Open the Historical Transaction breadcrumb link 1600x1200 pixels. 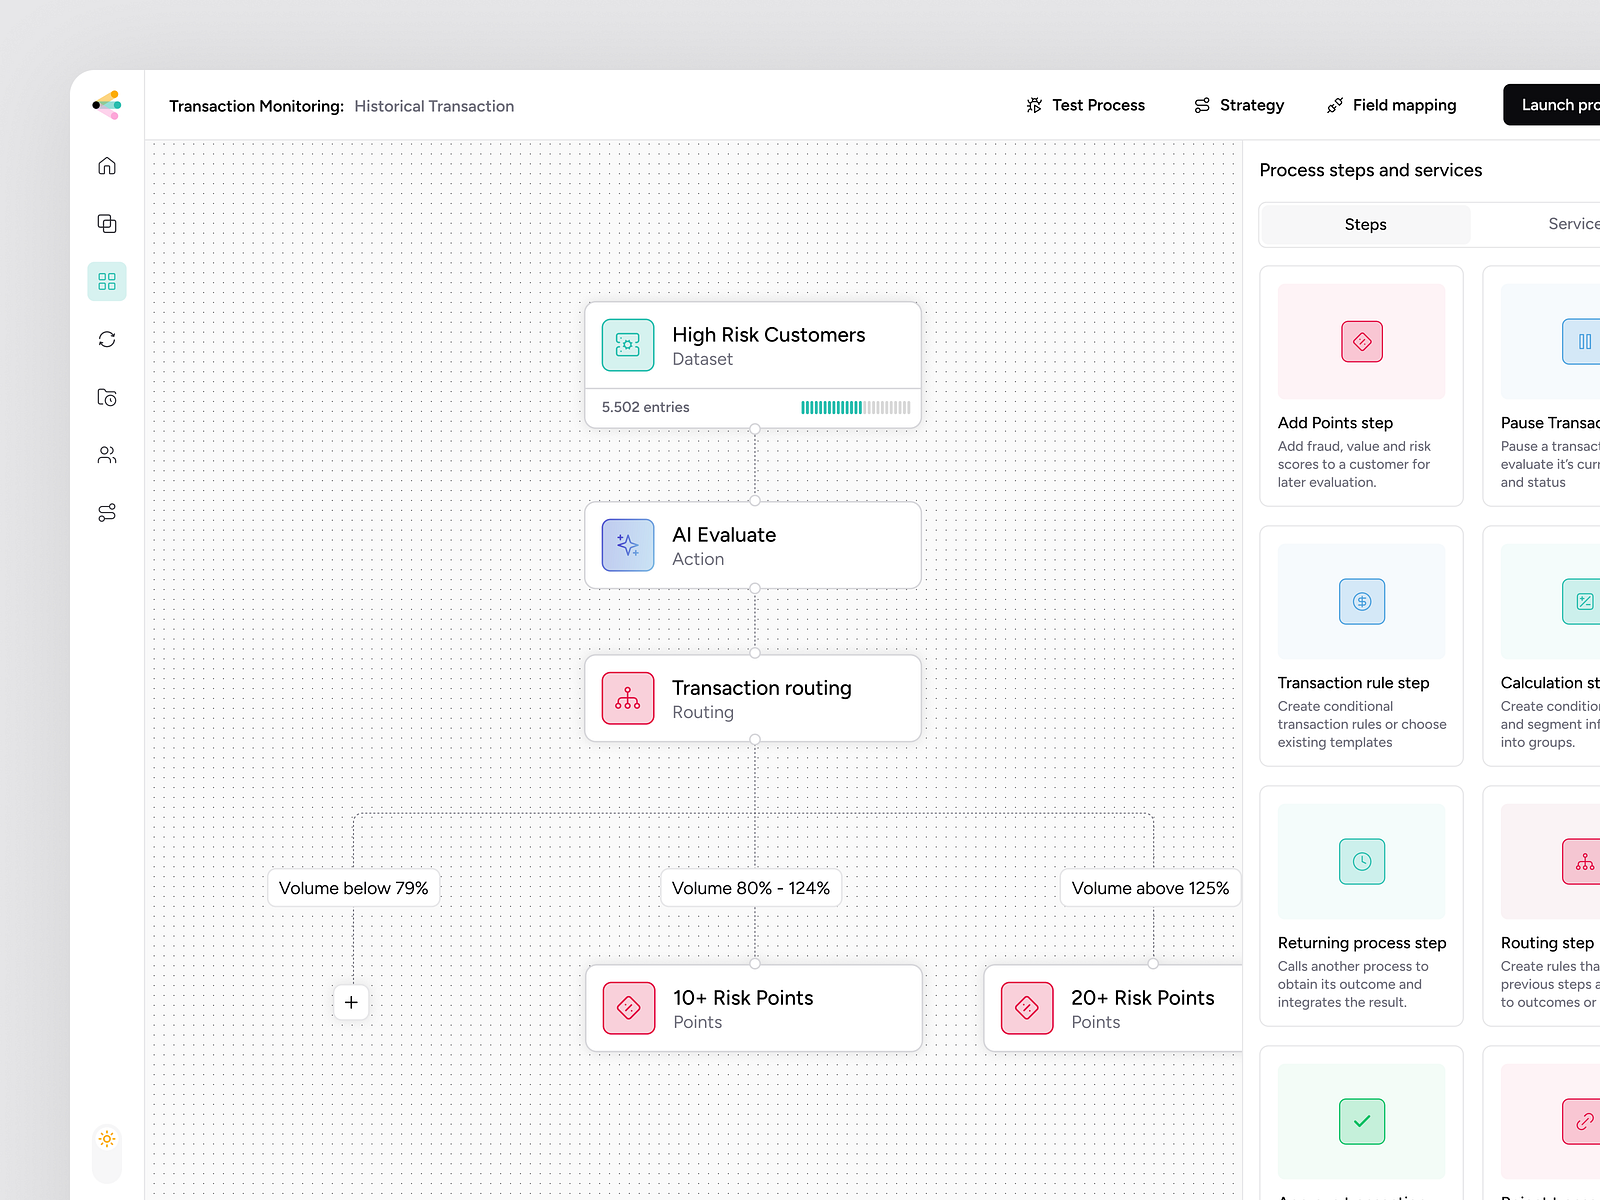coord(434,106)
